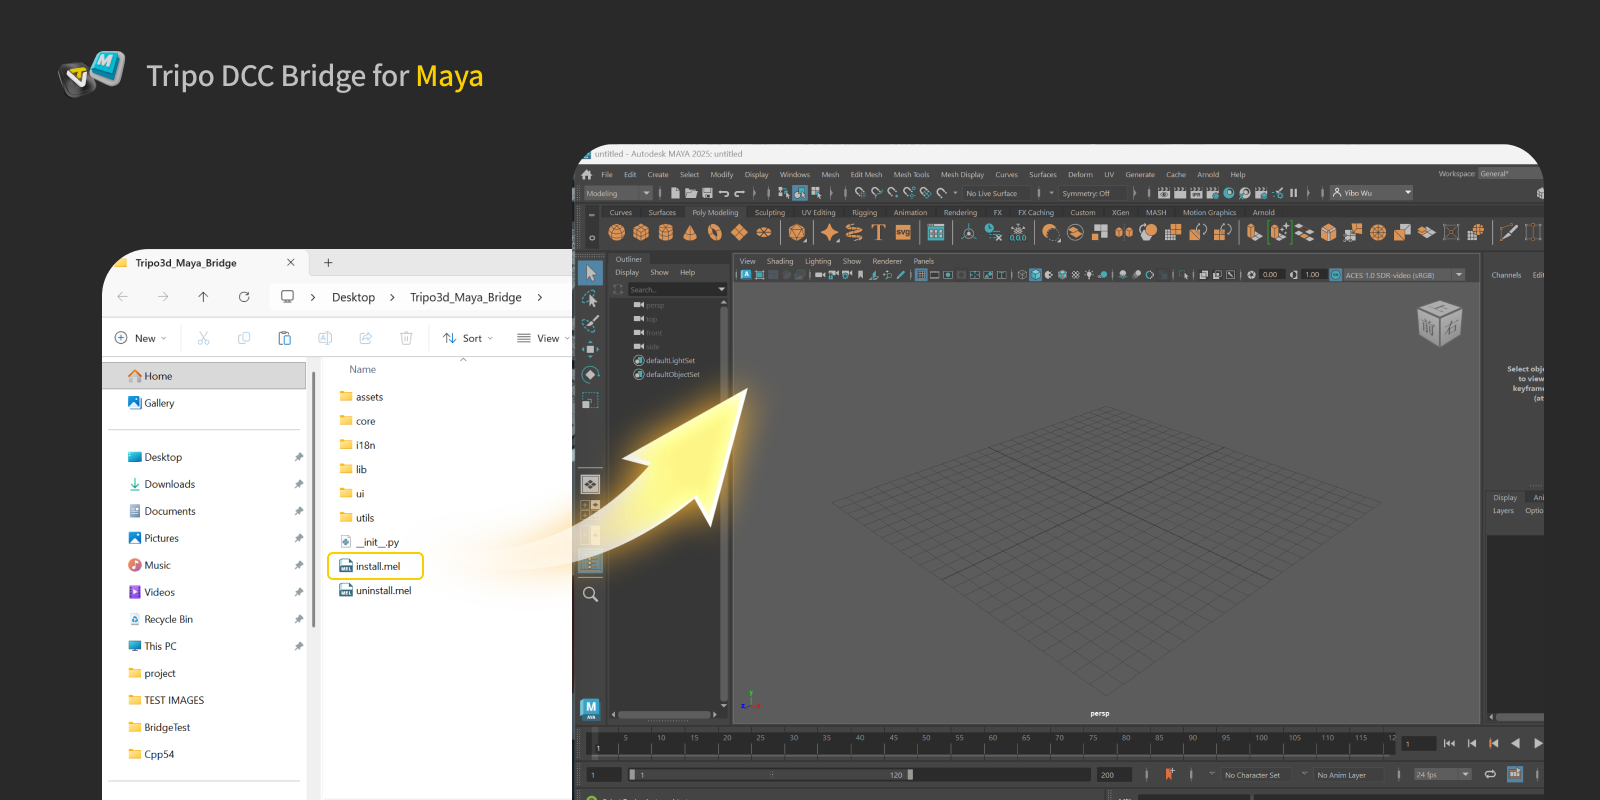Select the Move tool in toolbox

pos(590,348)
